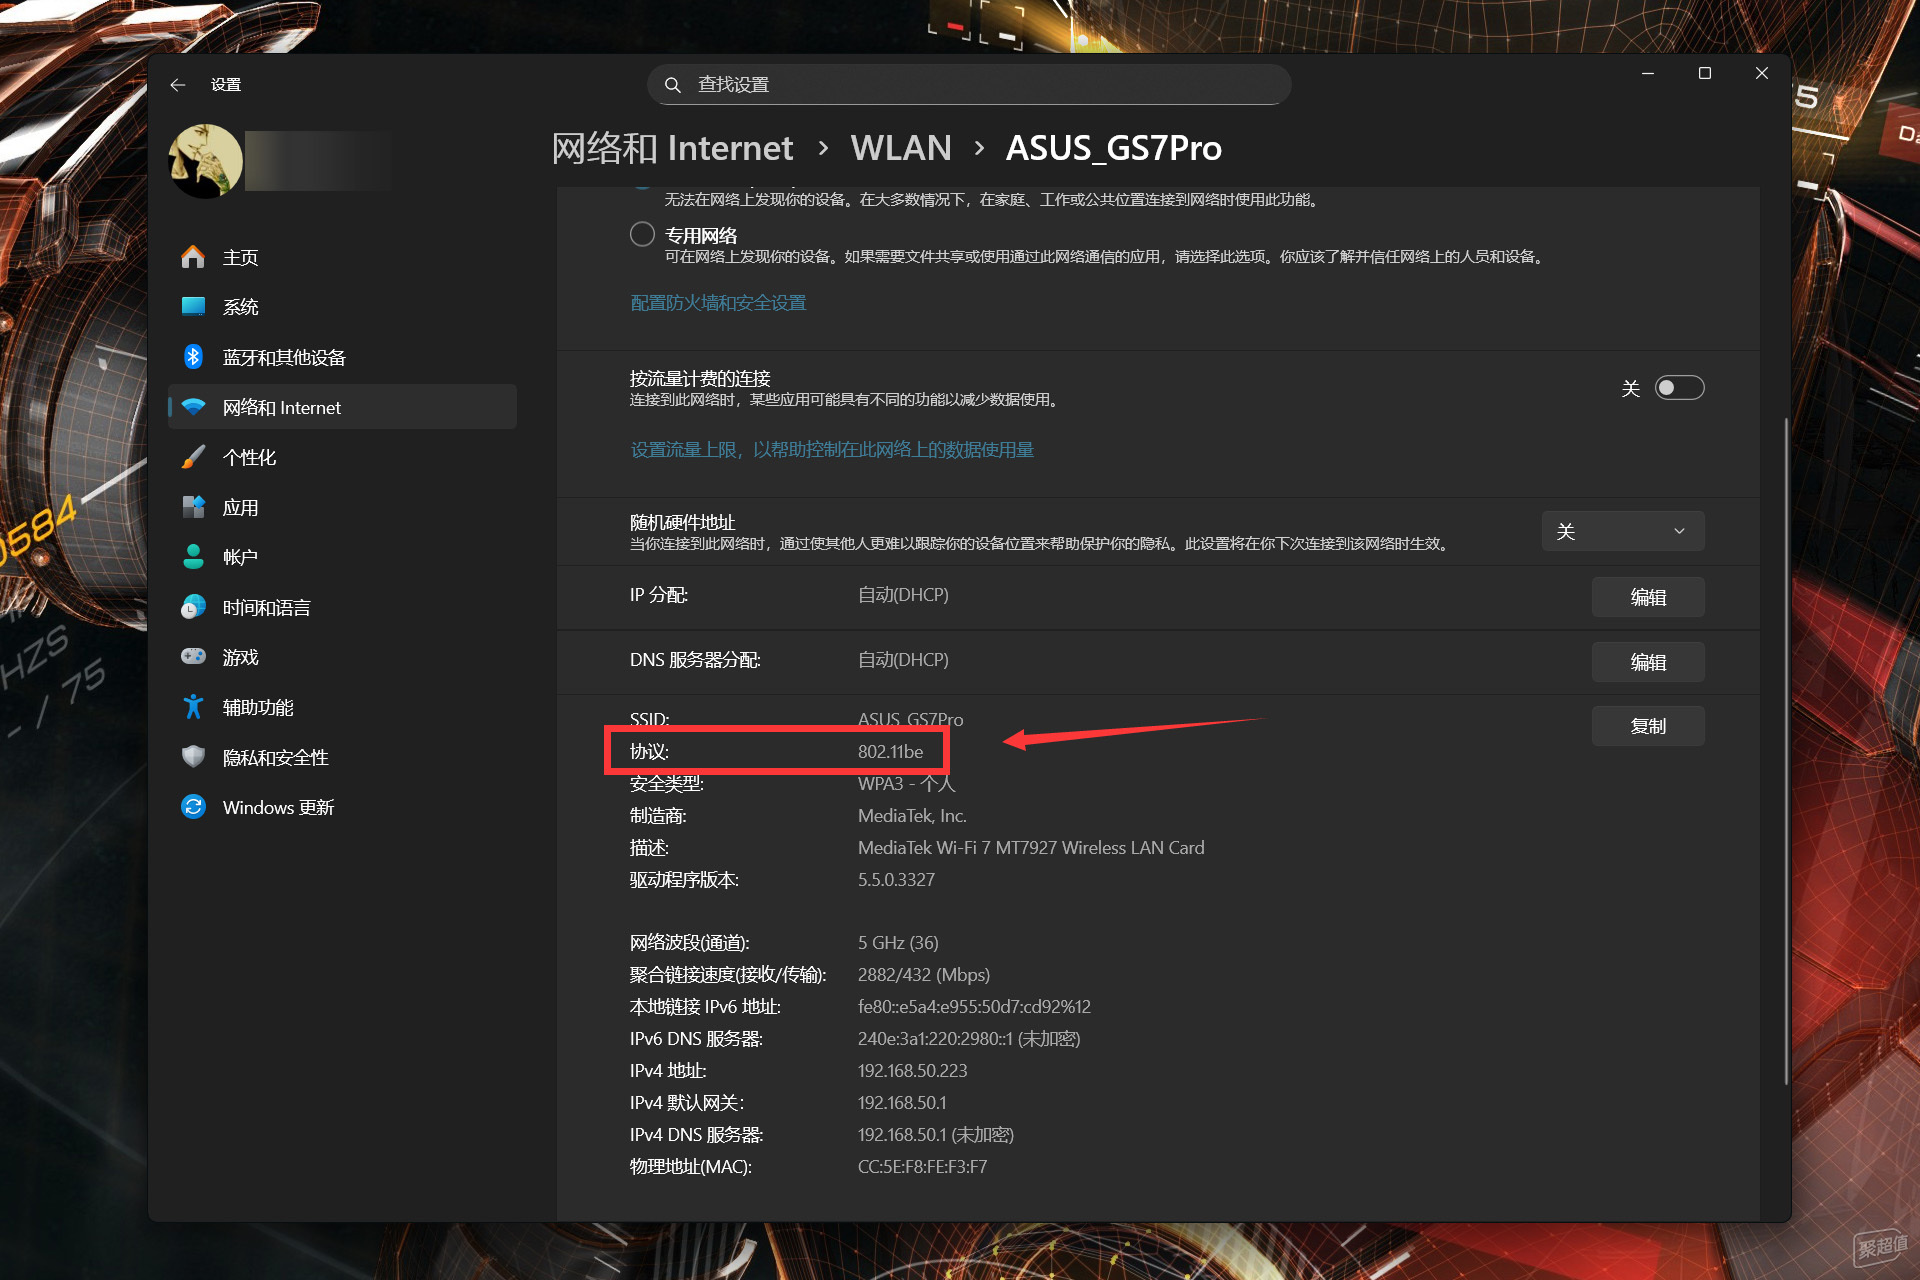Click 网络和 Internet breadcrumb
The width and height of the screenshot is (1920, 1280).
click(x=672, y=148)
